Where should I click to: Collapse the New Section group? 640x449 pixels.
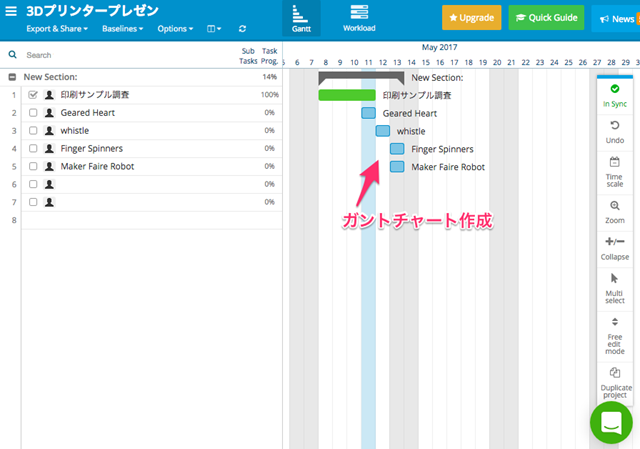coord(12,77)
